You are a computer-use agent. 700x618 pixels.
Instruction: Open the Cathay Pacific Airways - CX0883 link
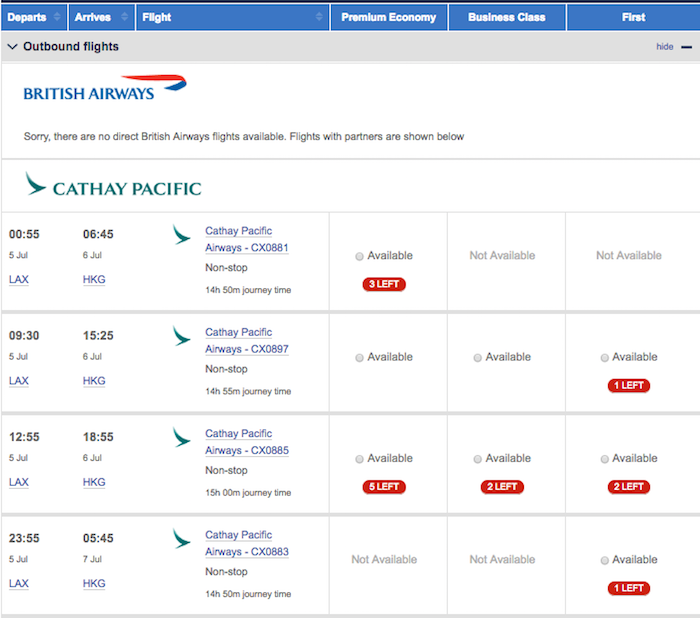247,543
